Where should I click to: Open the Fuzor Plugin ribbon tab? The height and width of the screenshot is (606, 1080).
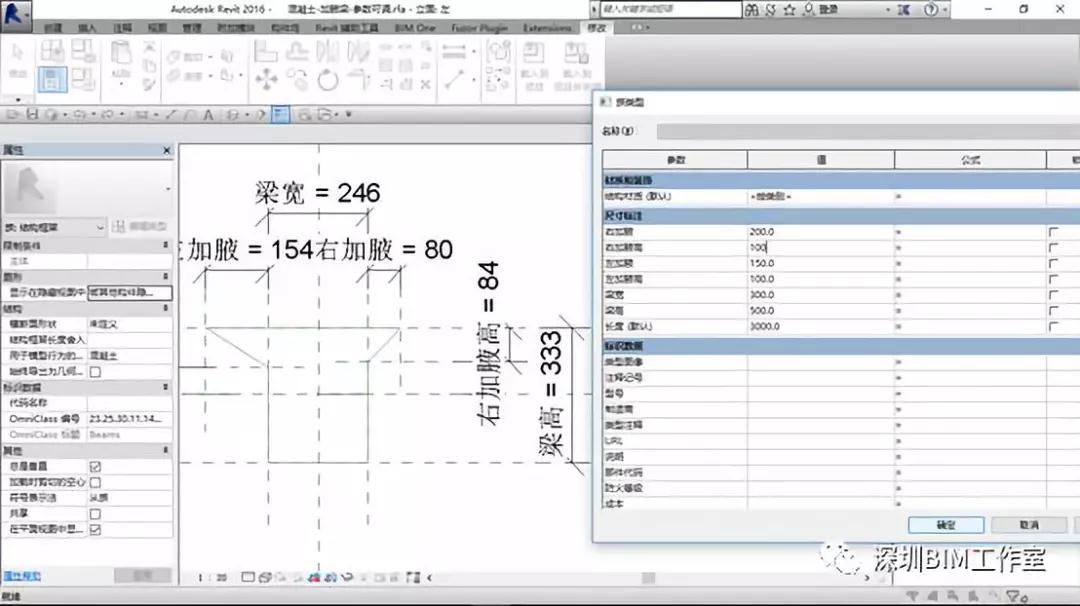pyautogui.click(x=479, y=28)
